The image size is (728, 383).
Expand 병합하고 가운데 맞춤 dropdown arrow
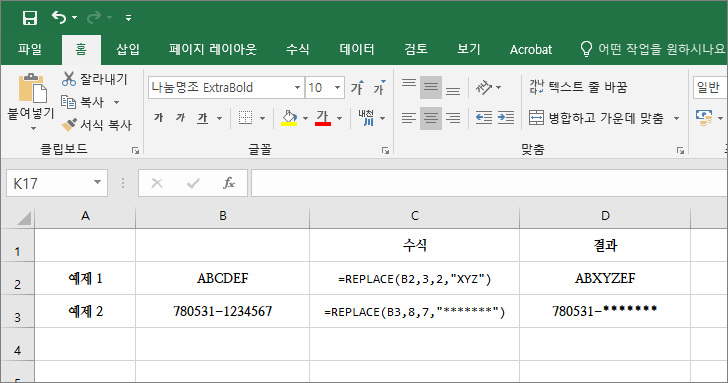tap(676, 118)
